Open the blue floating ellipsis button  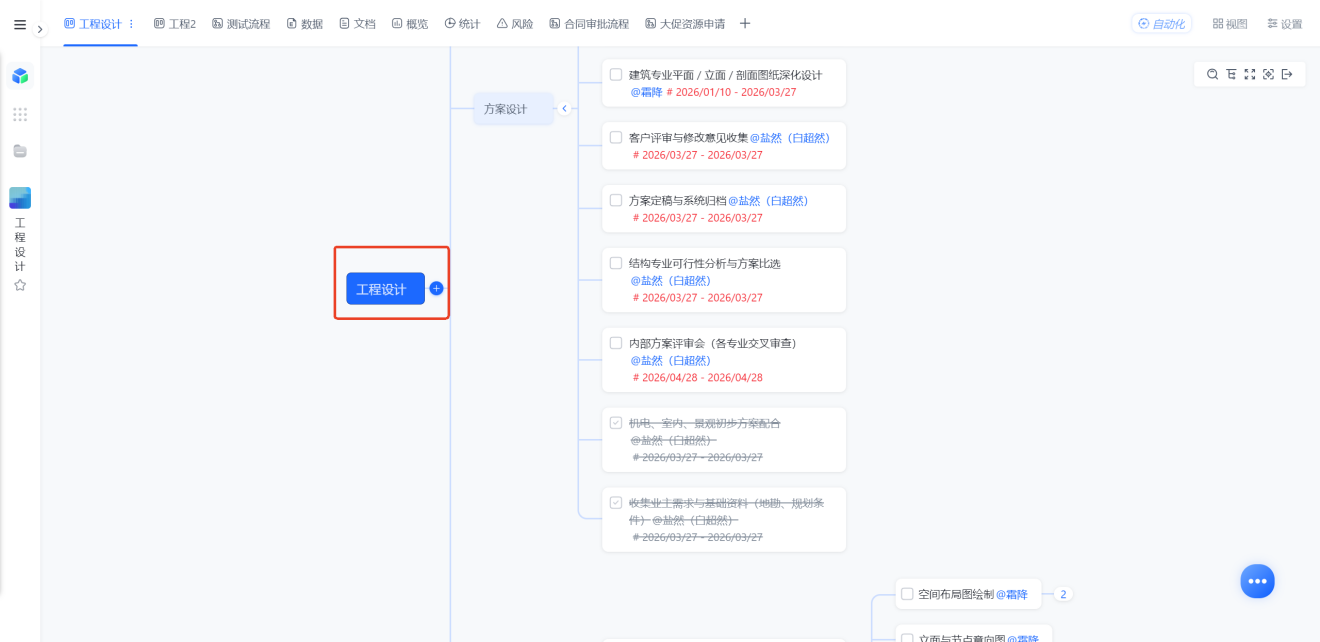click(x=1257, y=581)
